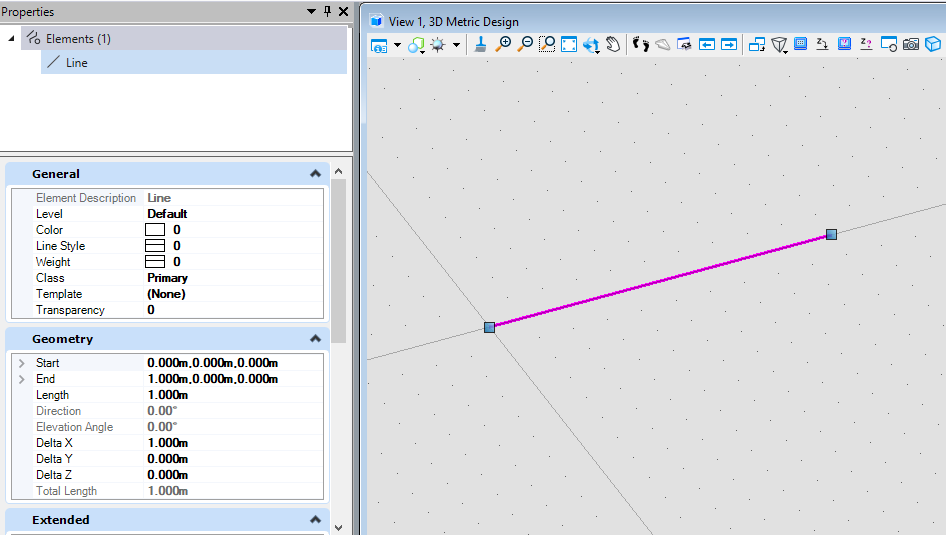Click the line's end handle in view
946x535 pixels.
[831, 235]
